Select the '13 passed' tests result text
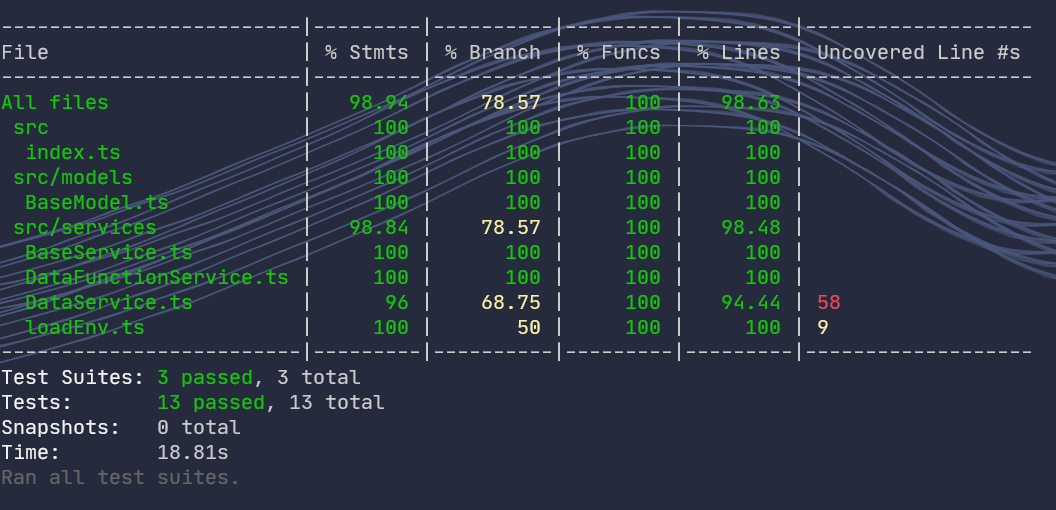This screenshot has width=1056, height=510. [211, 402]
